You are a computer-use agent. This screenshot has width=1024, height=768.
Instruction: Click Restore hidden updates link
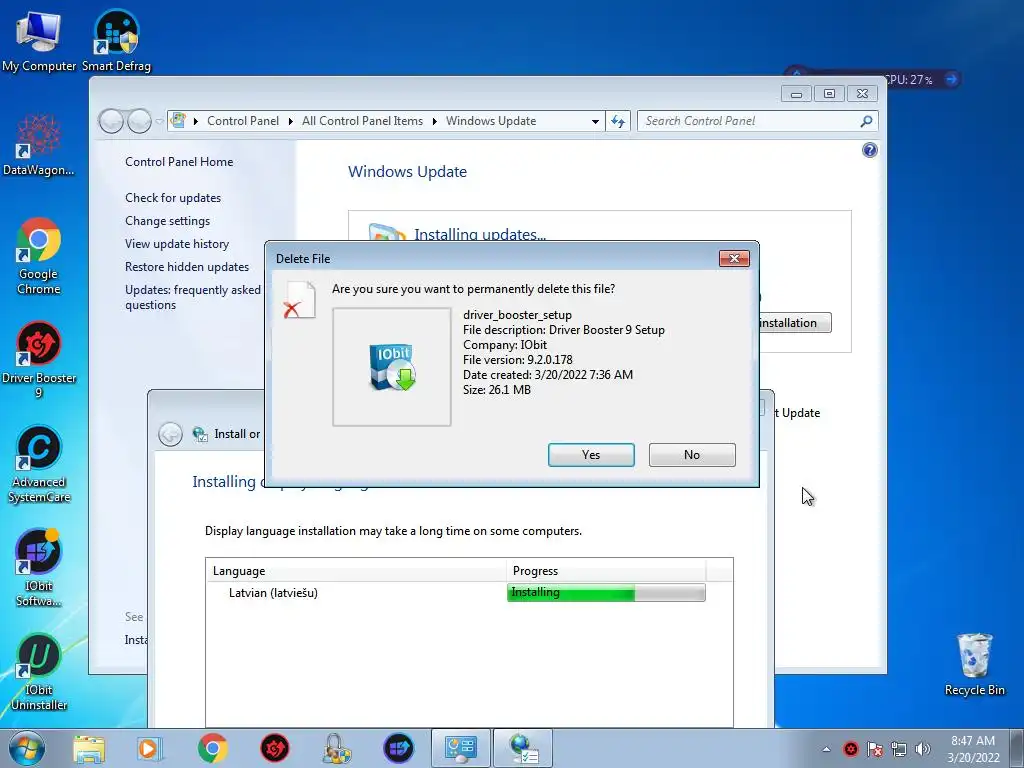pos(187,266)
